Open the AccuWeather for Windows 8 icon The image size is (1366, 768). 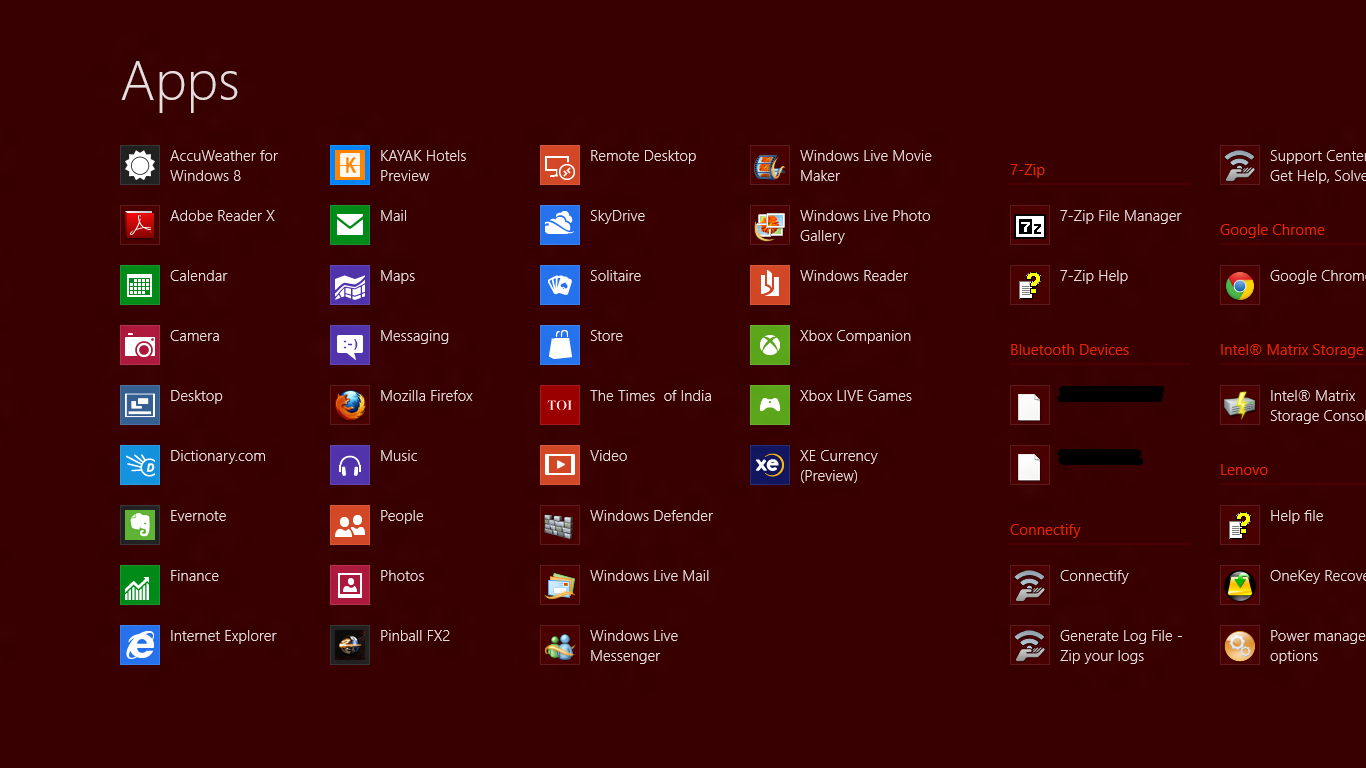pyautogui.click(x=140, y=165)
